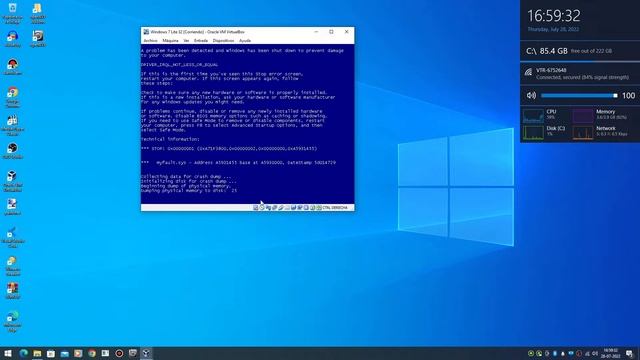
Task: Click the keyboard capture icon beside CTRL DERECHA
Action: [x=319, y=208]
